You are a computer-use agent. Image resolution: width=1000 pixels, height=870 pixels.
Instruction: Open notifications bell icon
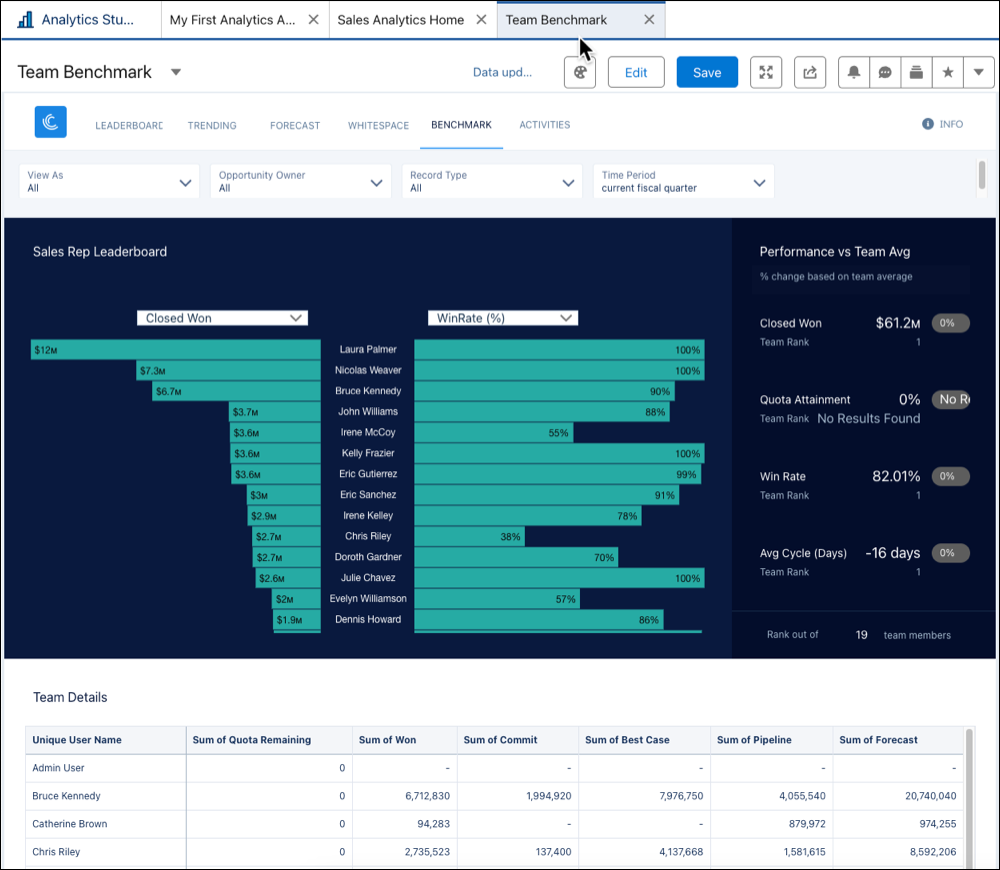click(853, 72)
